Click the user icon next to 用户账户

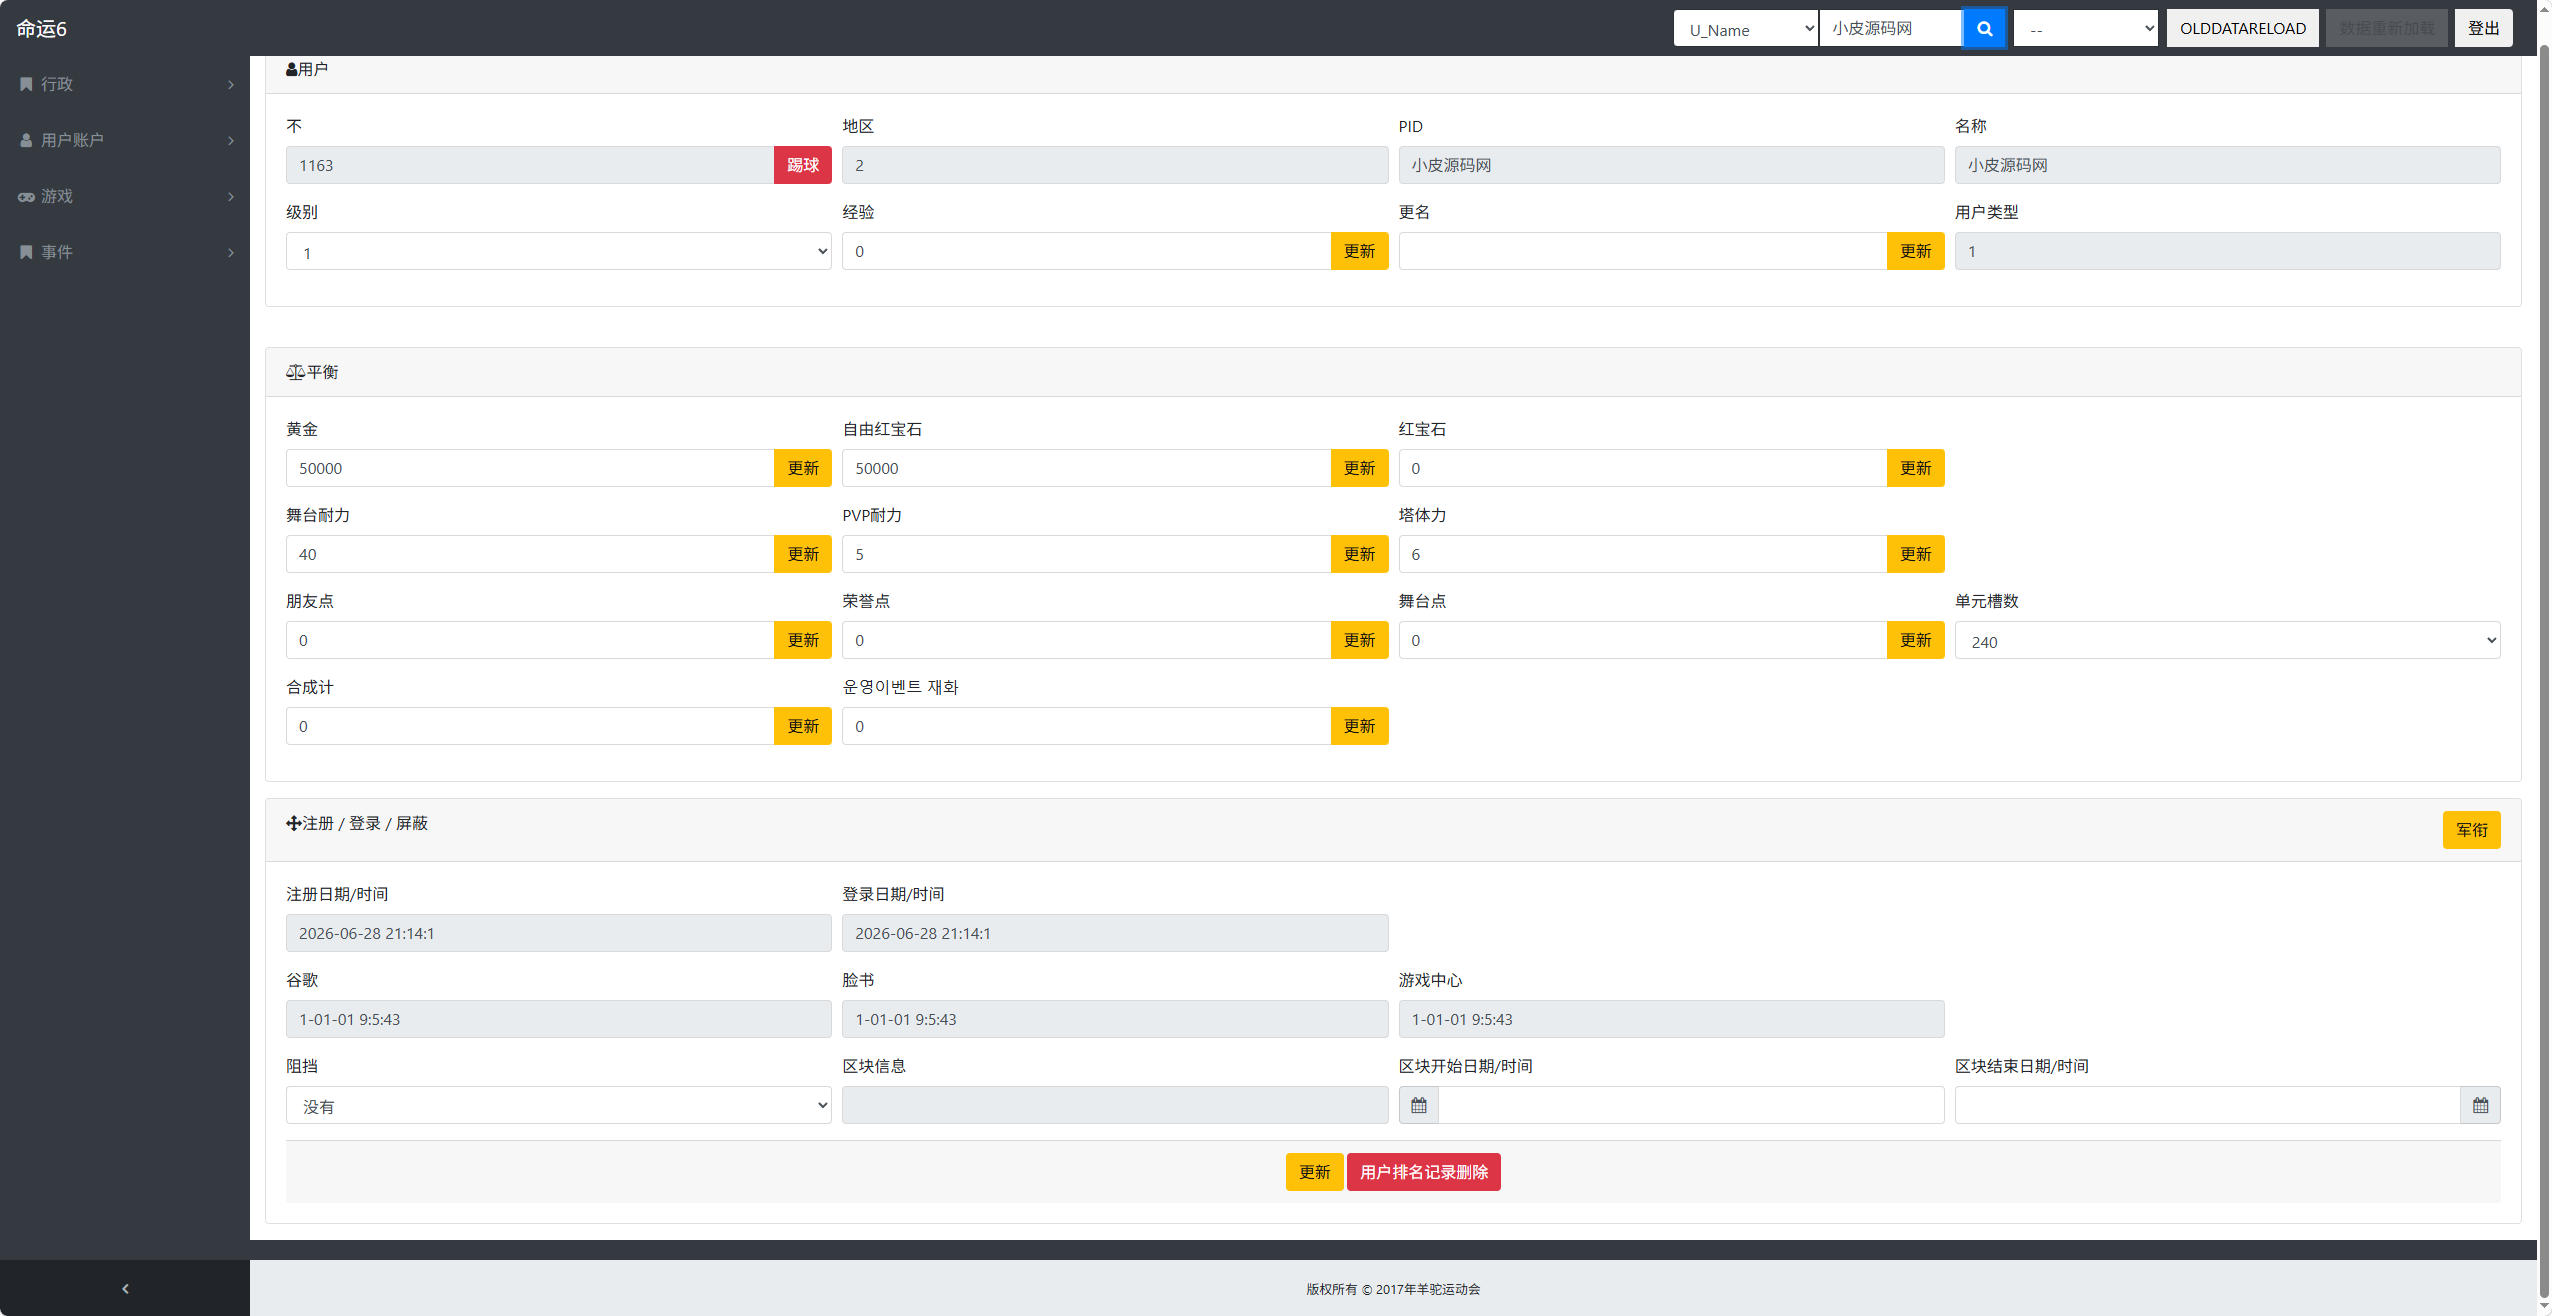[x=26, y=140]
